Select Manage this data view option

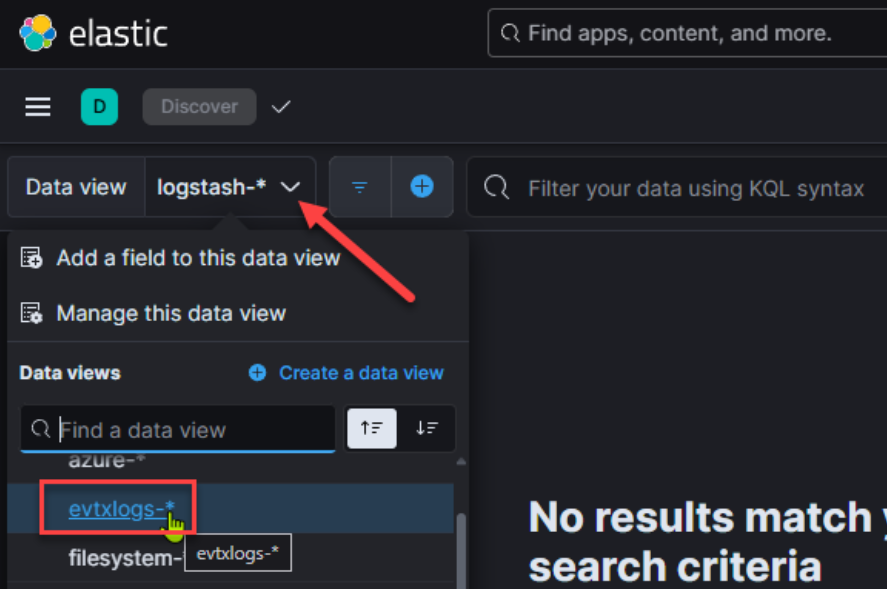pos(171,314)
